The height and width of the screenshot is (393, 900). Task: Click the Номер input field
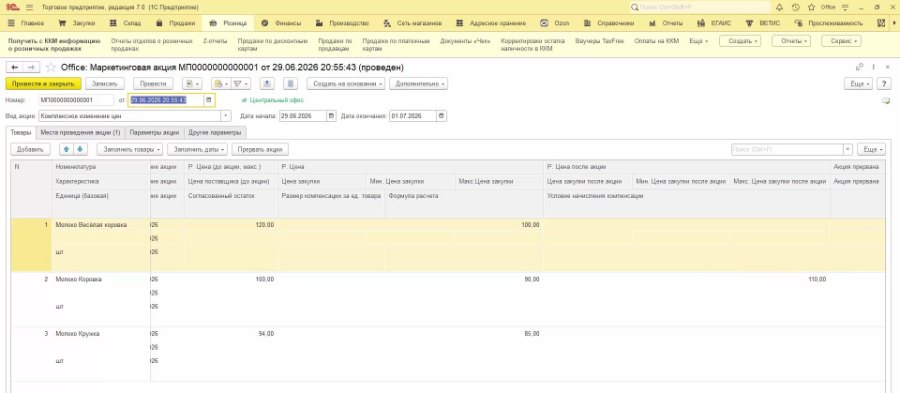click(76, 100)
